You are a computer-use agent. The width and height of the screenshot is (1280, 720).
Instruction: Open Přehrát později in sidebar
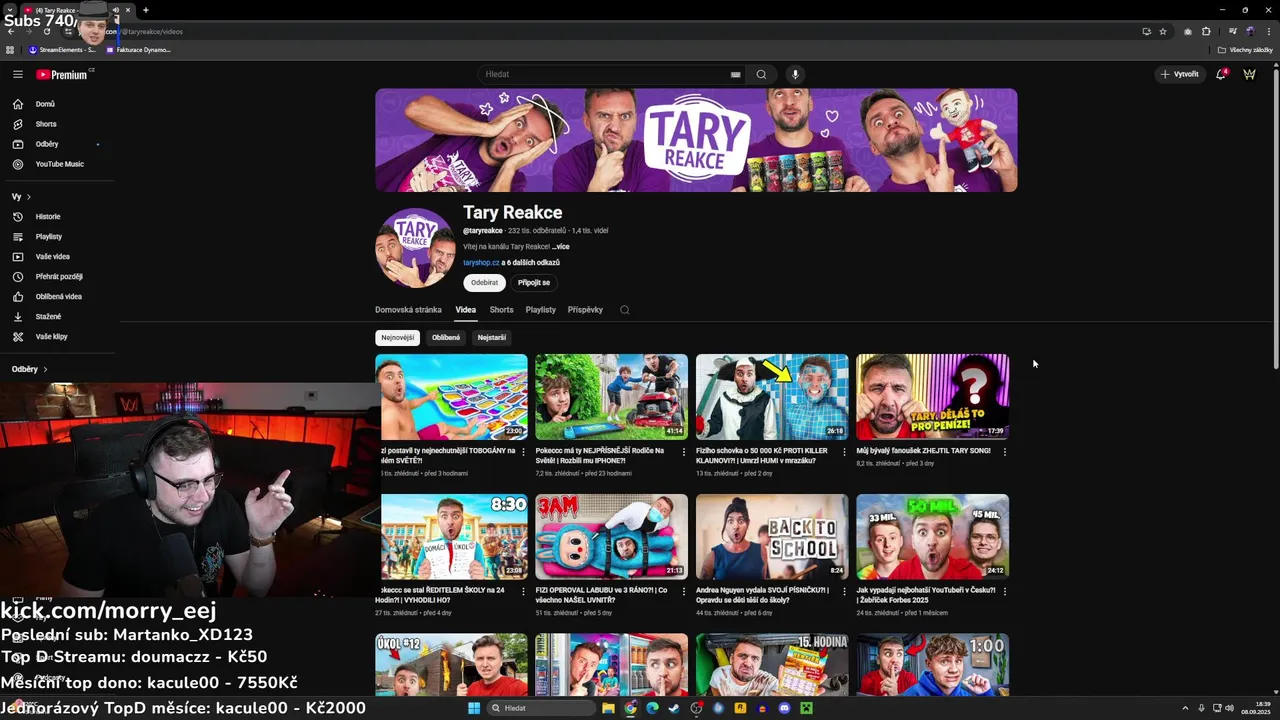click(57, 276)
